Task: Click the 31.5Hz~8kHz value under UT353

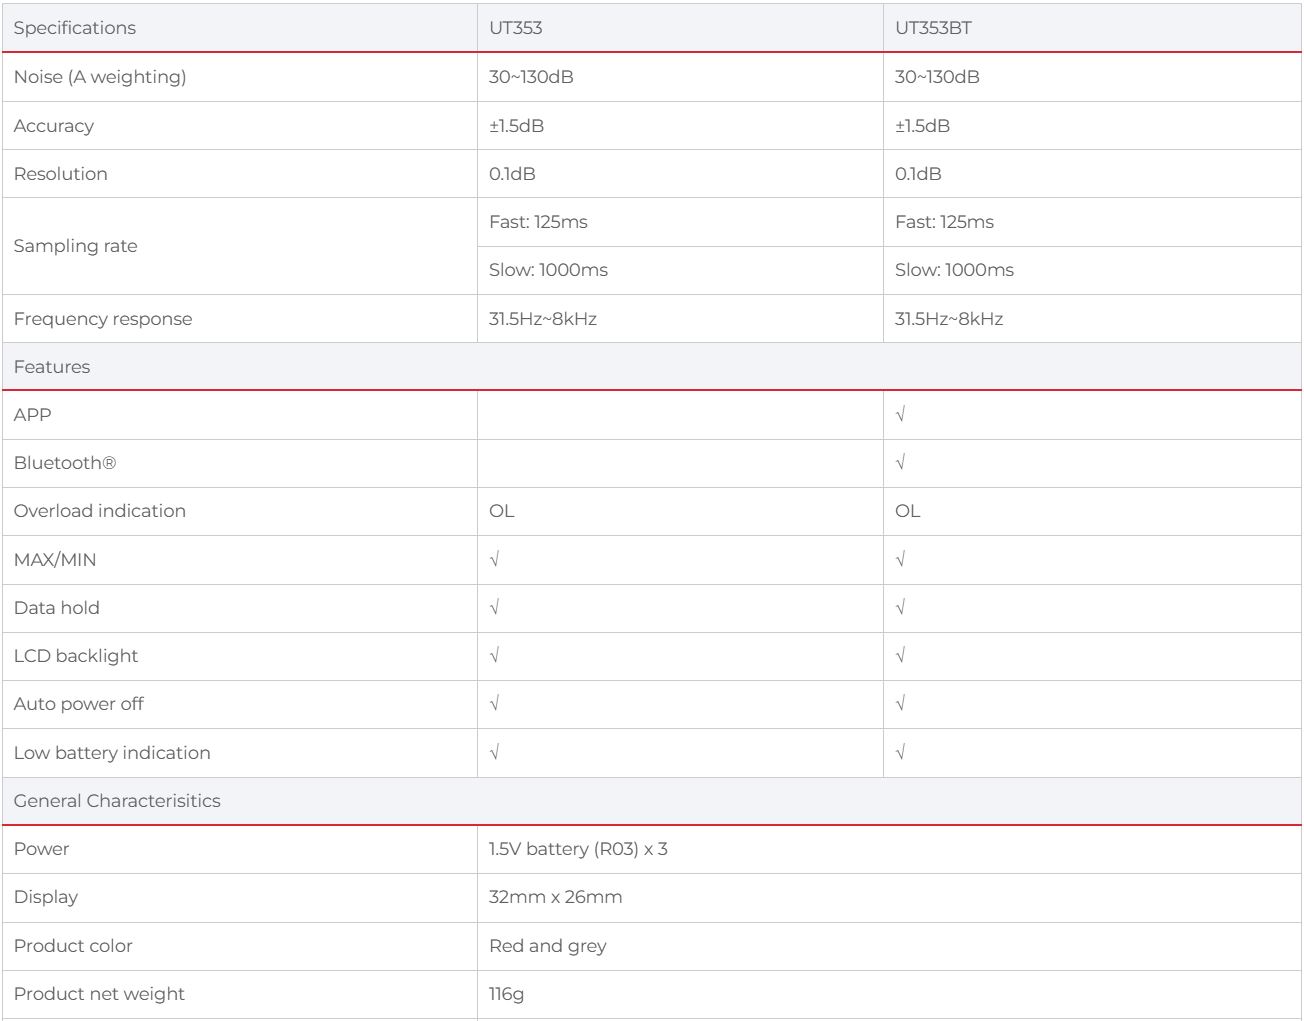Action: click(543, 319)
